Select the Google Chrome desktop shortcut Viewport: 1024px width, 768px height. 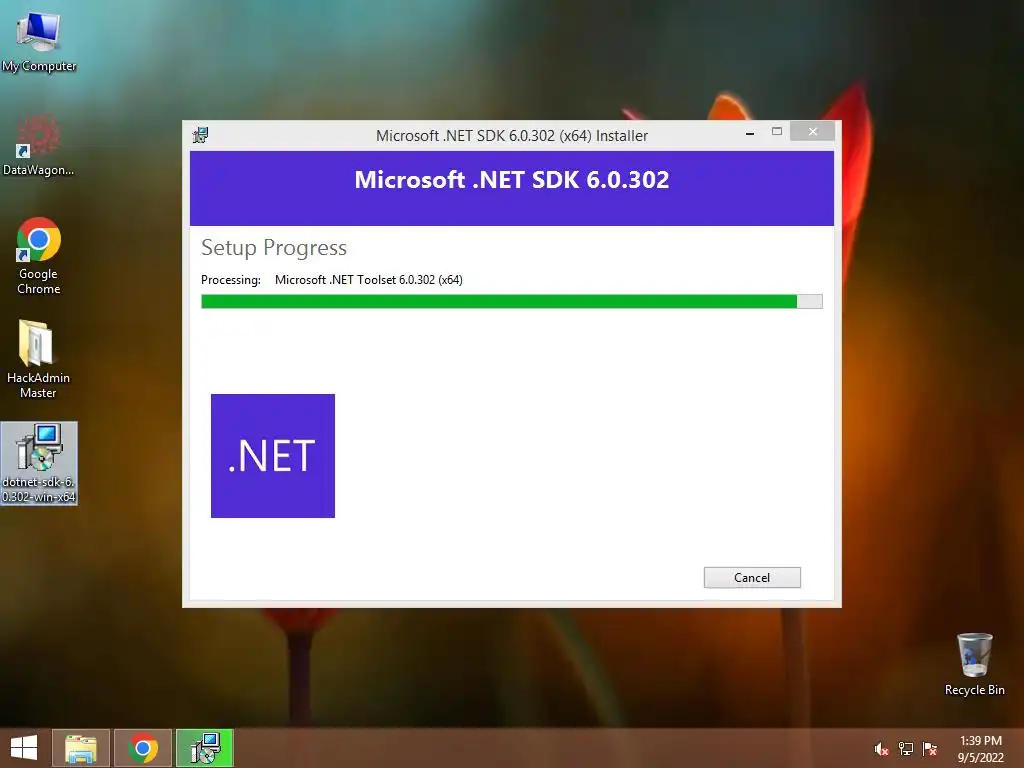[39, 256]
